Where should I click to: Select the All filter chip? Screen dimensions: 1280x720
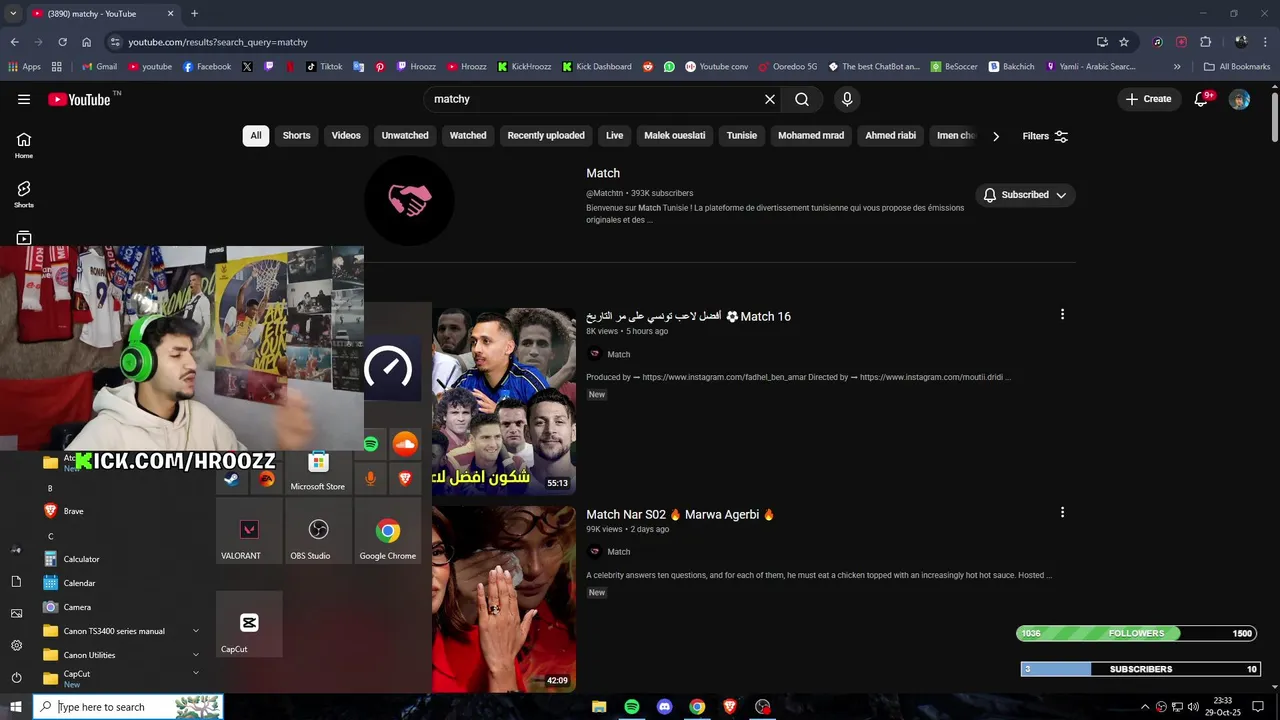(256, 136)
